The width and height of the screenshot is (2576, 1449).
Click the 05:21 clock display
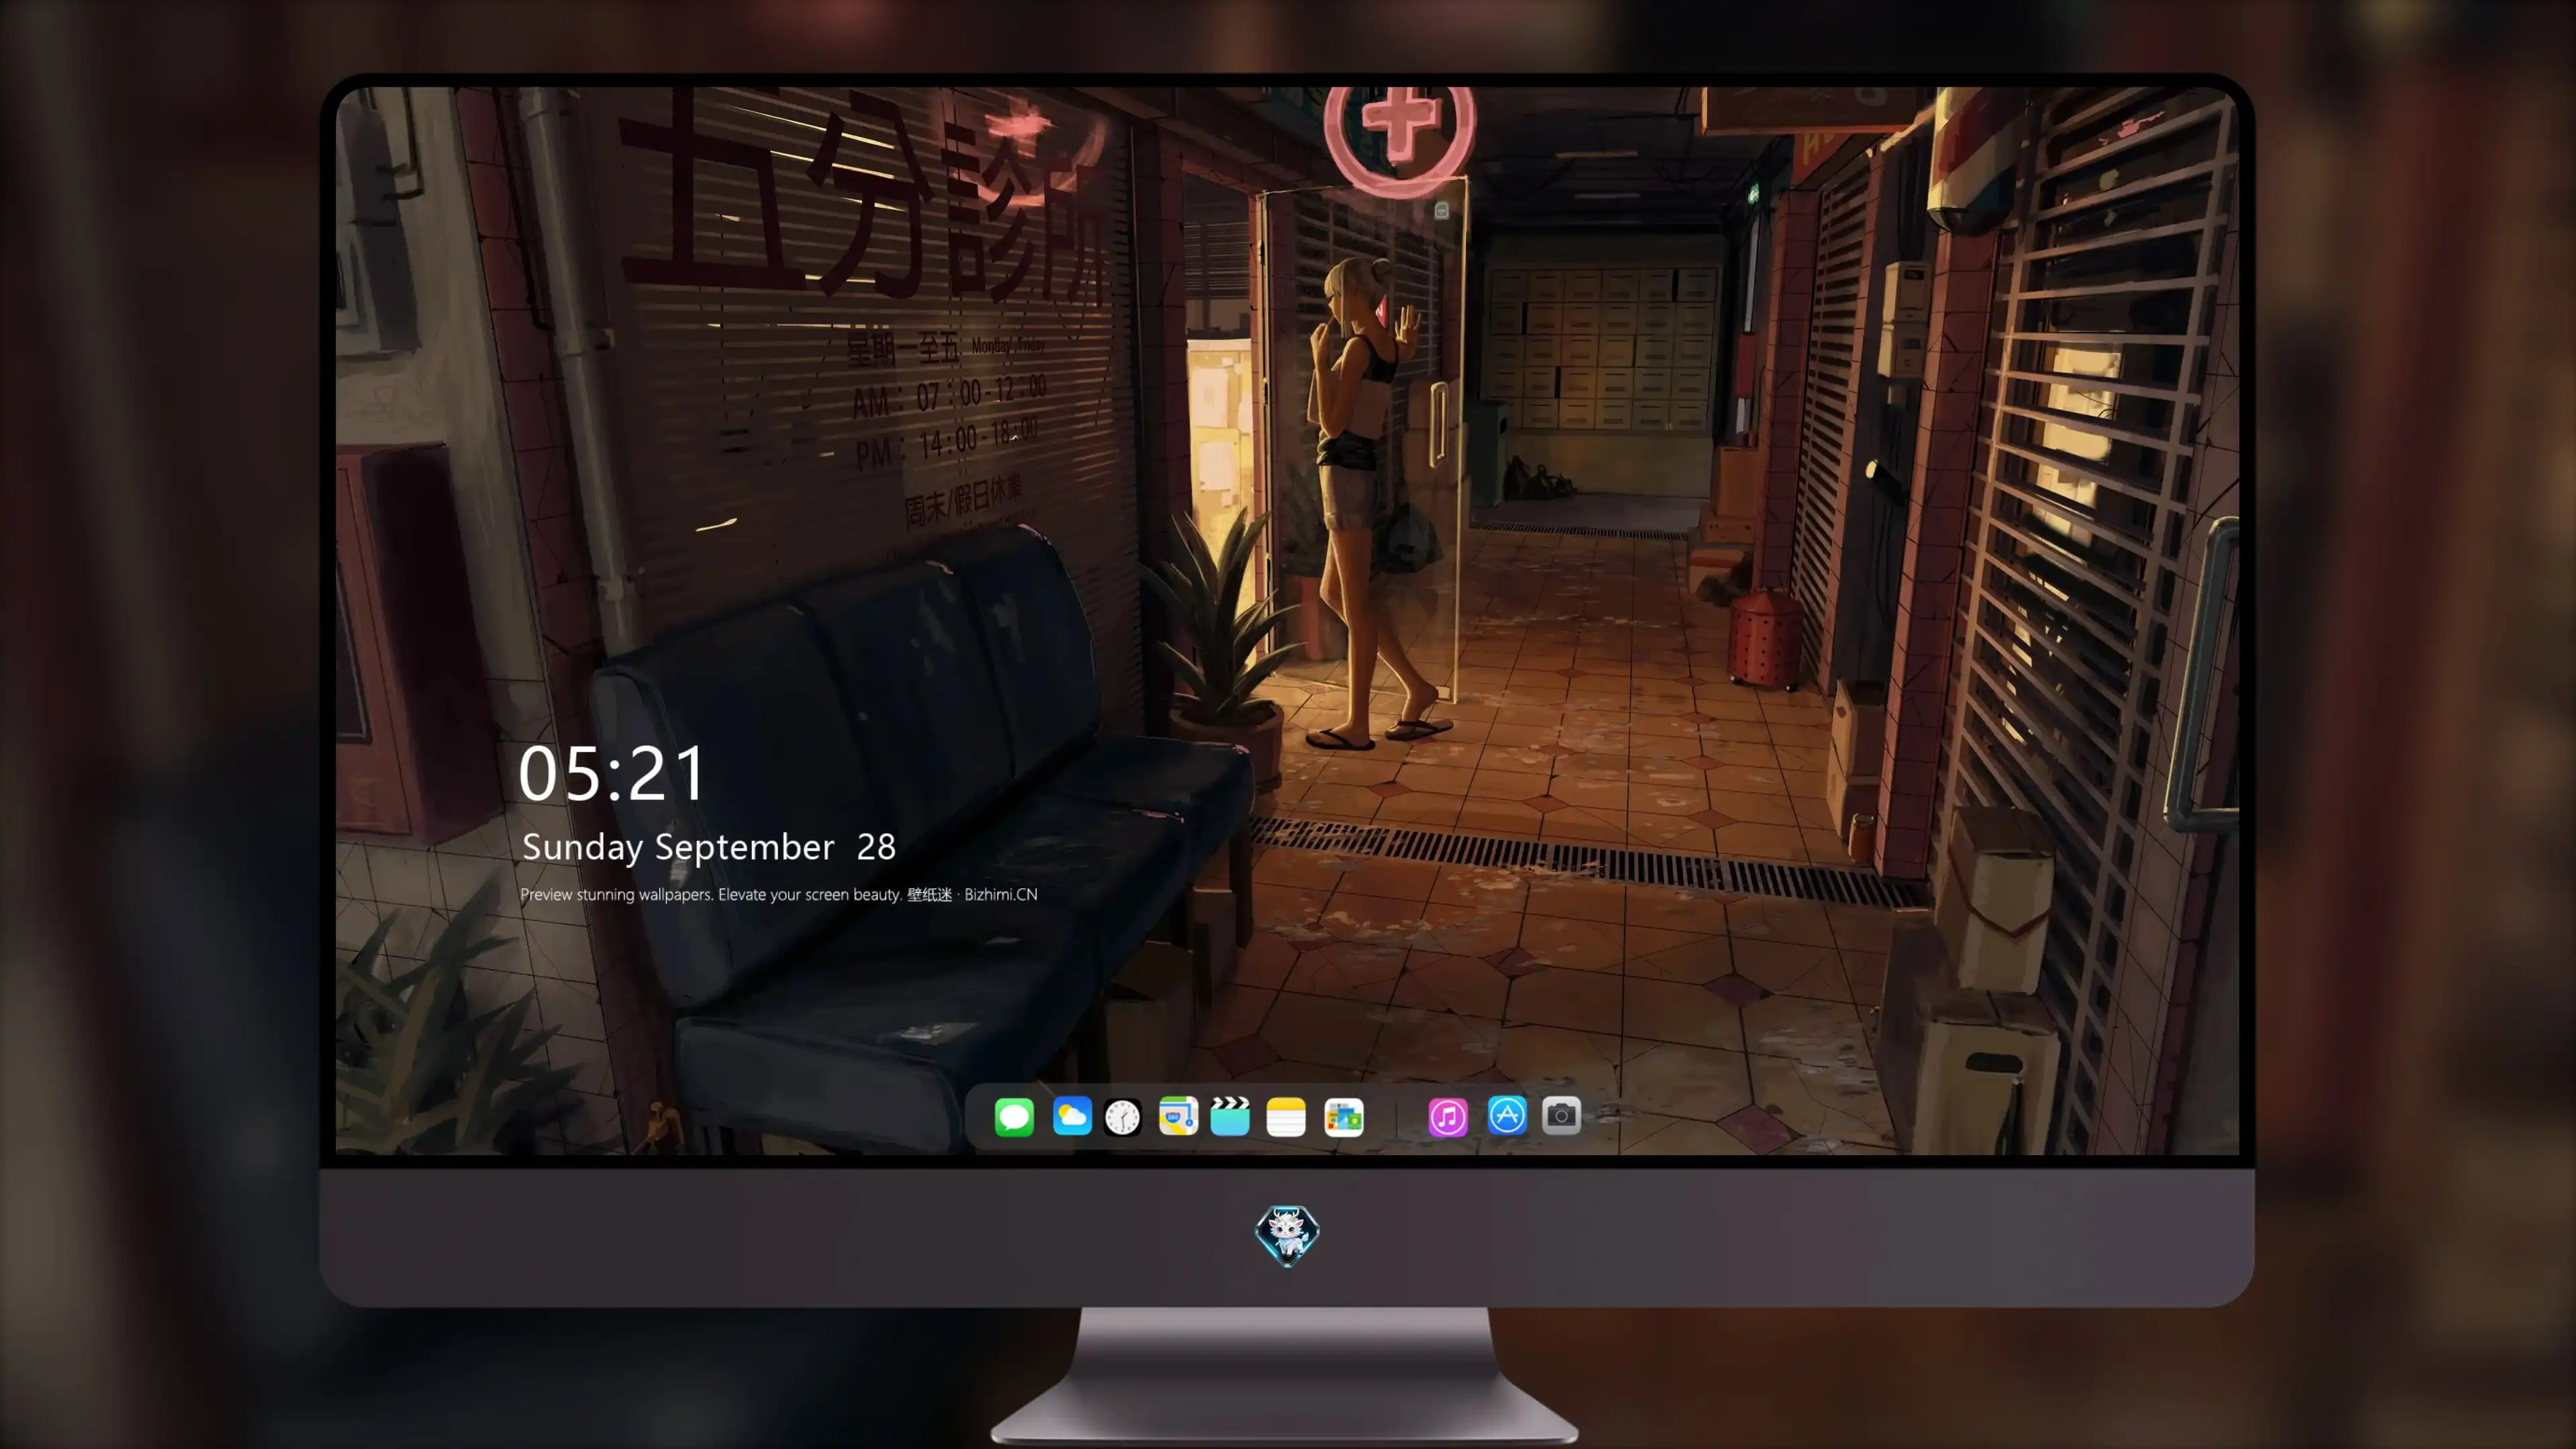click(x=612, y=773)
